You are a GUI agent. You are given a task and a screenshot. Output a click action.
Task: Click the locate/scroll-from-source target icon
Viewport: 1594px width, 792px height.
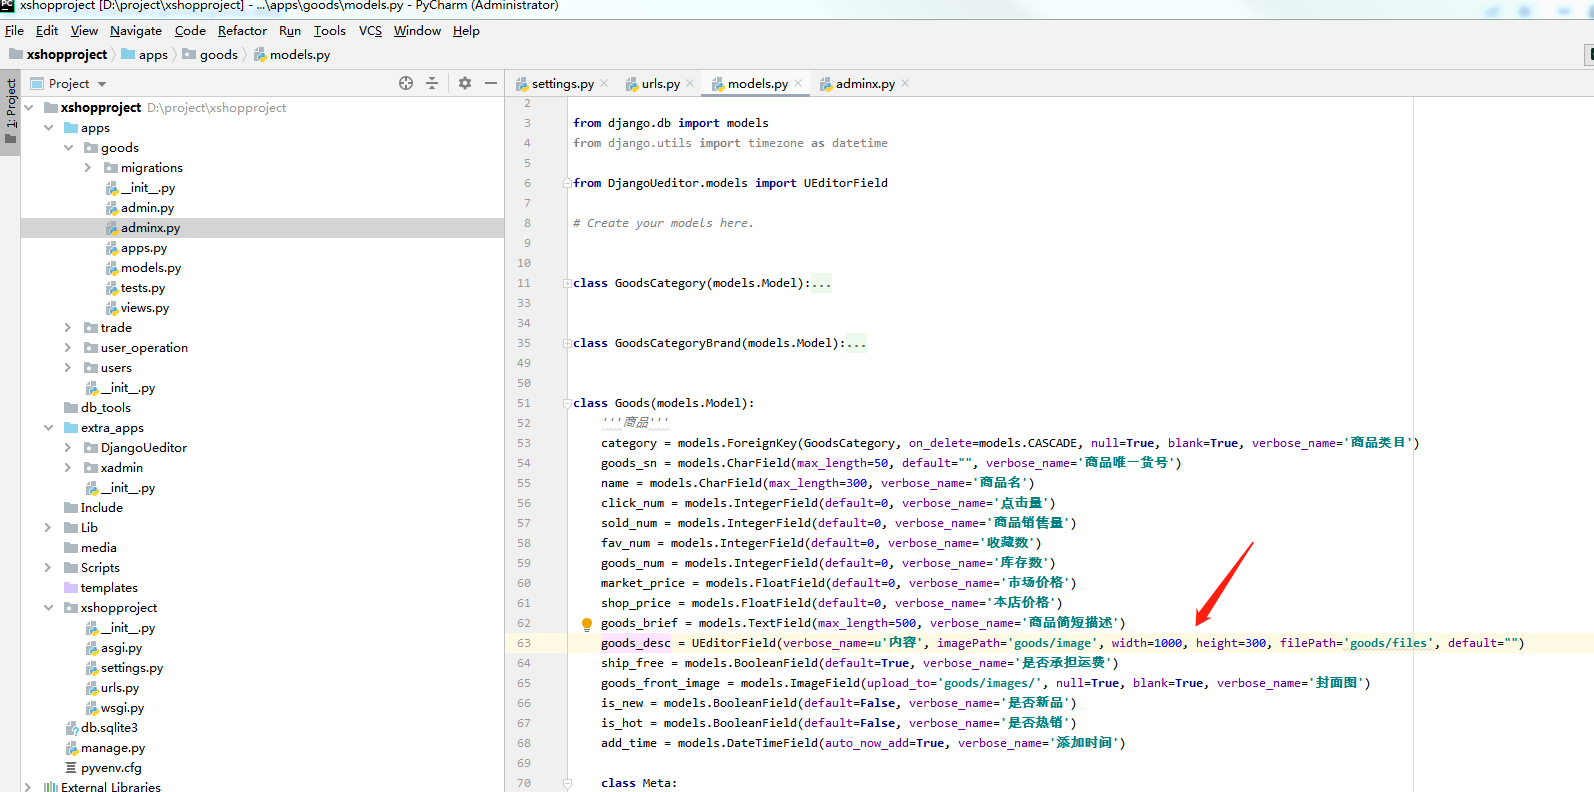point(406,83)
